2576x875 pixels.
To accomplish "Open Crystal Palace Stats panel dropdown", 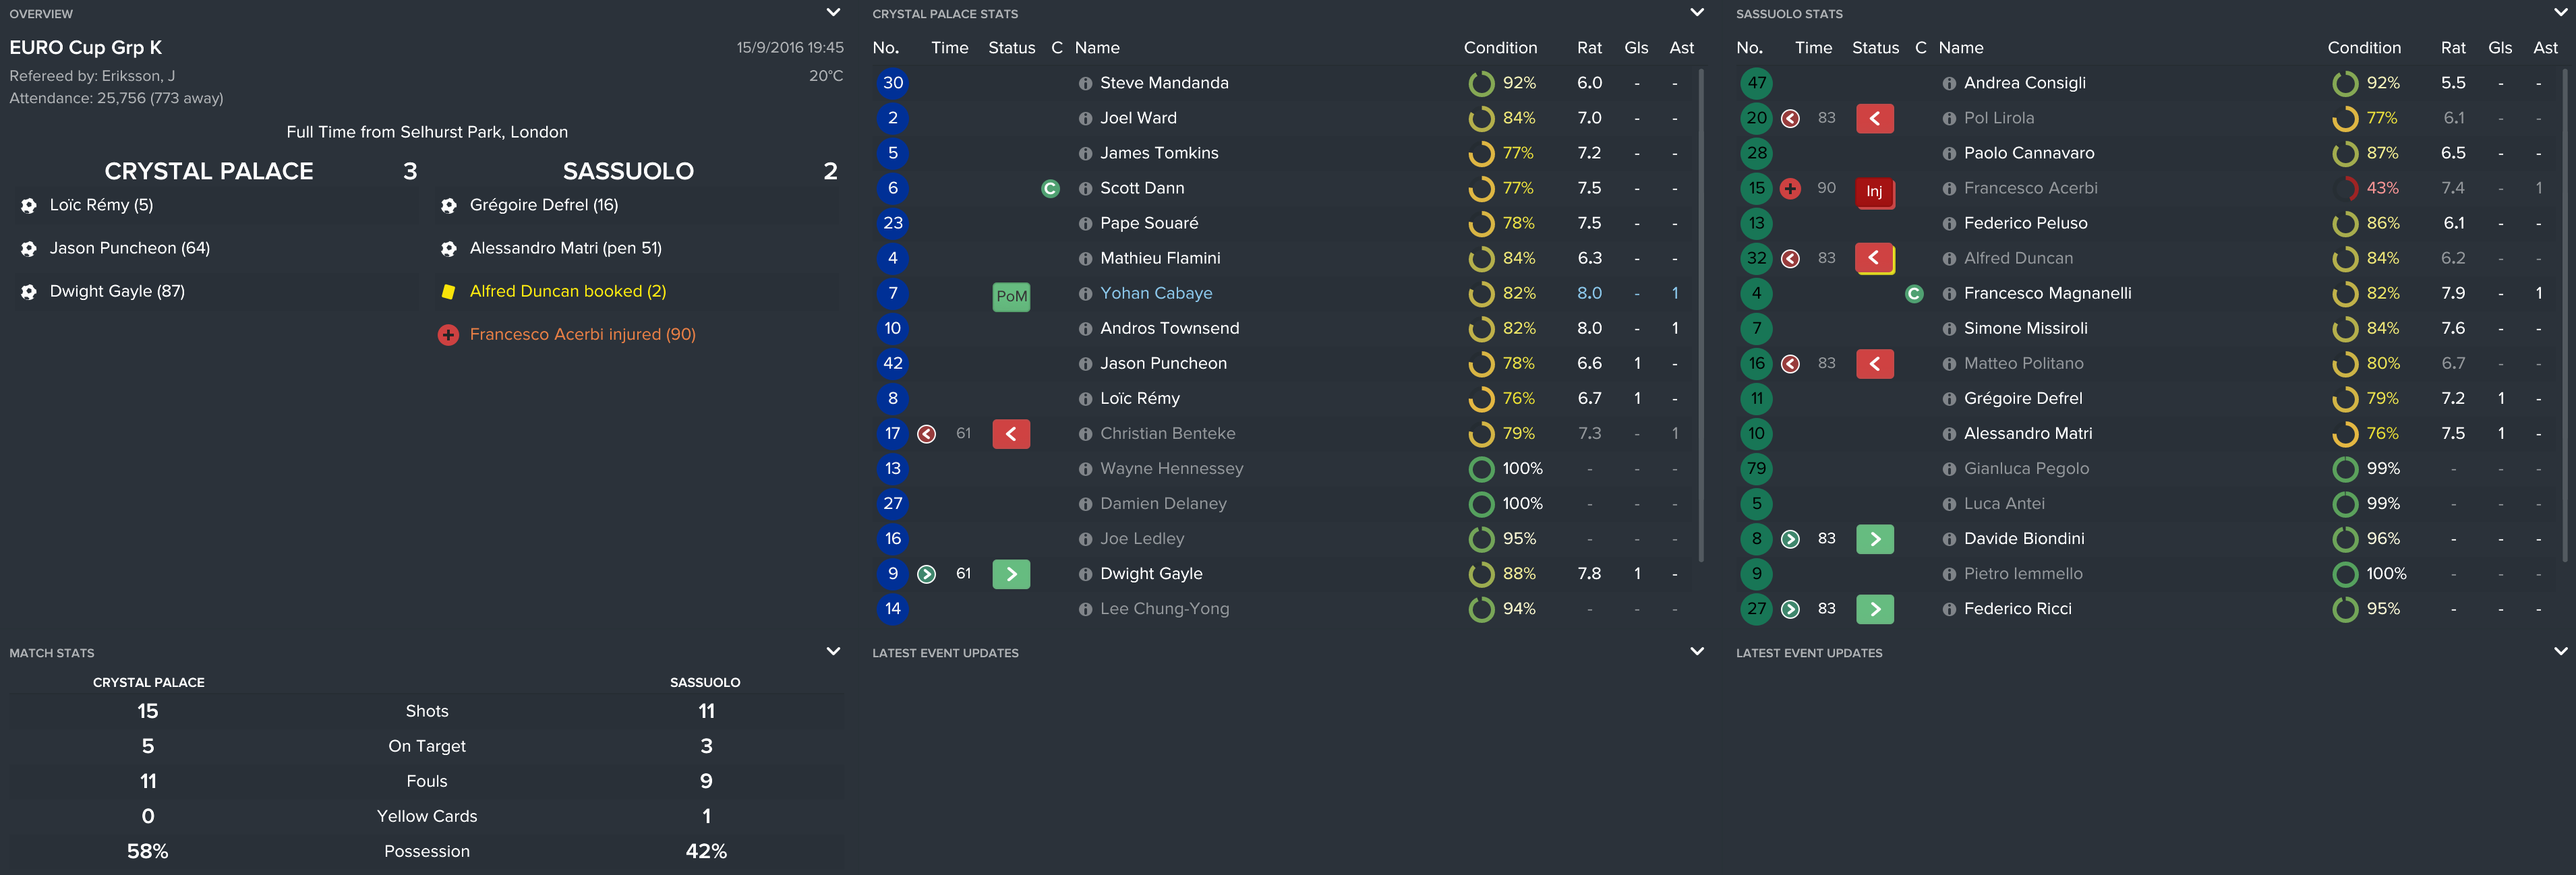I will tap(1697, 13).
